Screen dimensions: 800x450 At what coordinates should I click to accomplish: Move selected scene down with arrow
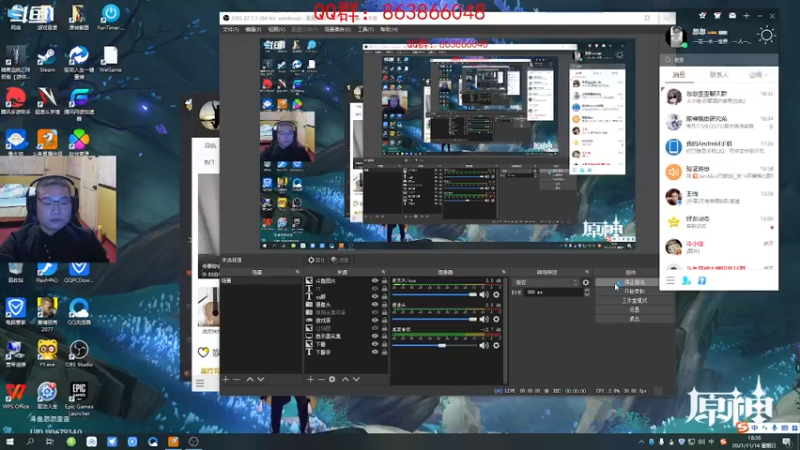pyautogui.click(x=261, y=379)
